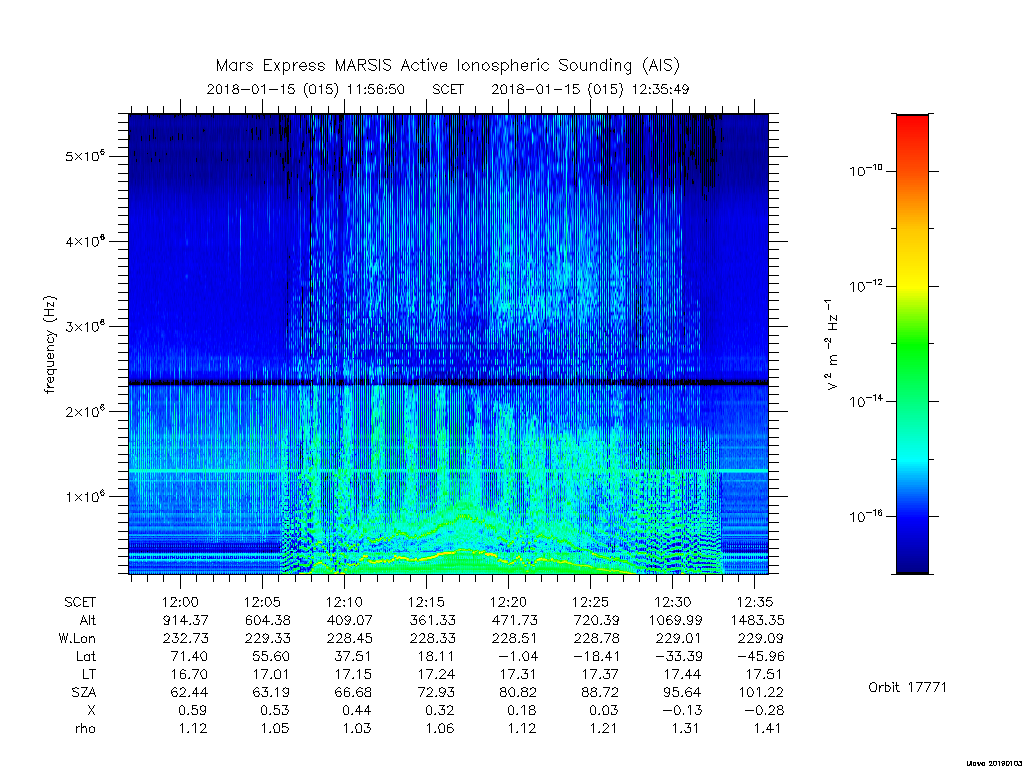Select the 12:00 time axis label
This screenshot has height=768, width=1024.
coord(181,602)
